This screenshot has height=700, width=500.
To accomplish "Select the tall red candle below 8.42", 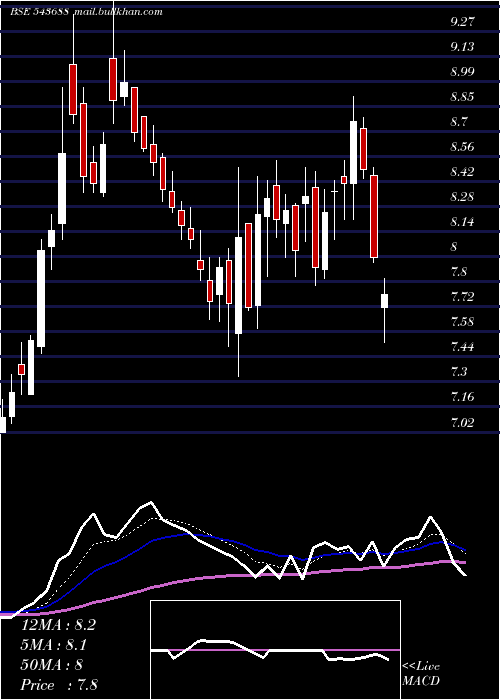I will click(374, 217).
